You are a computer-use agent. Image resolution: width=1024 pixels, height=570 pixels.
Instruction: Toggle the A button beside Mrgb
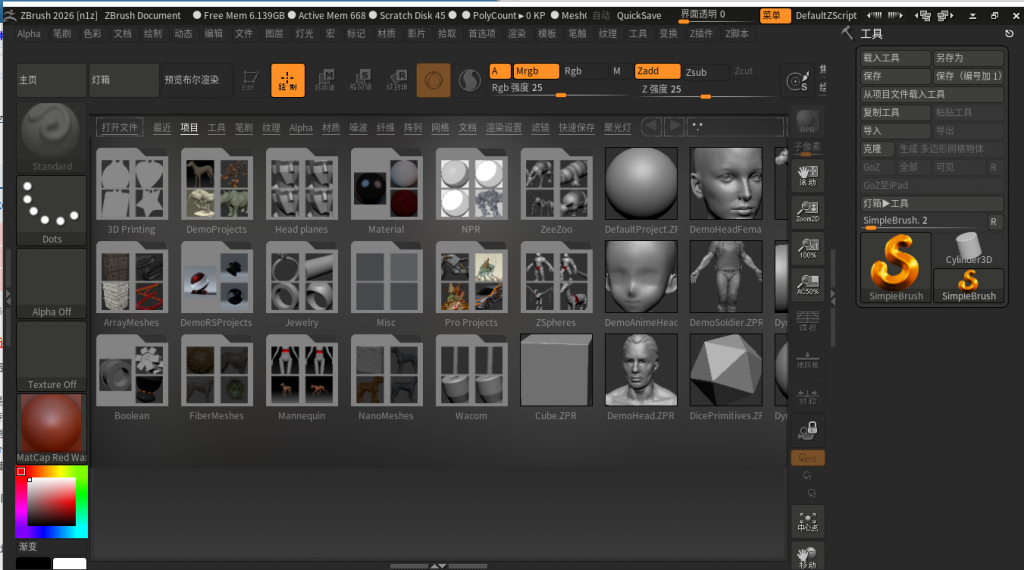tap(500, 71)
